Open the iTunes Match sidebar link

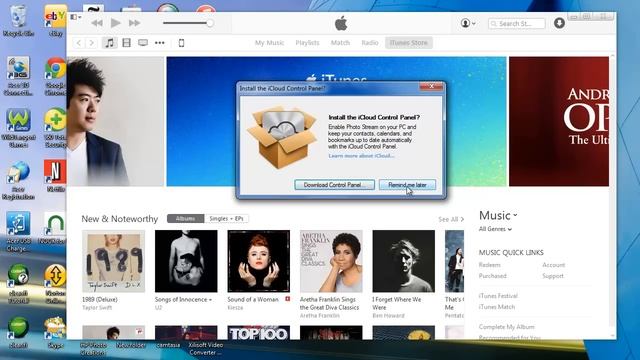coord(497,307)
